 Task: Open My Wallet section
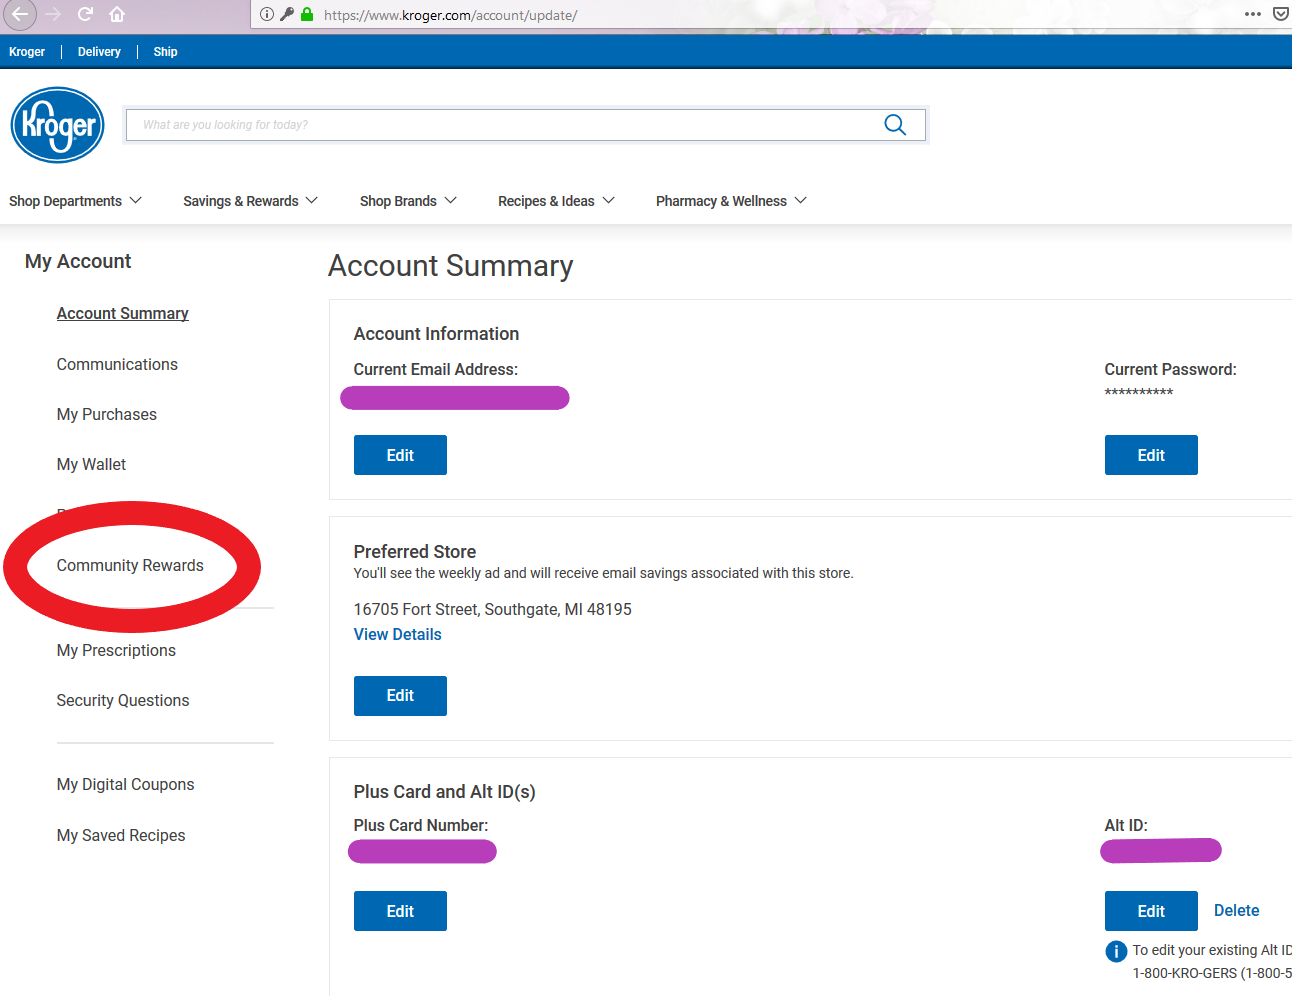click(x=91, y=465)
